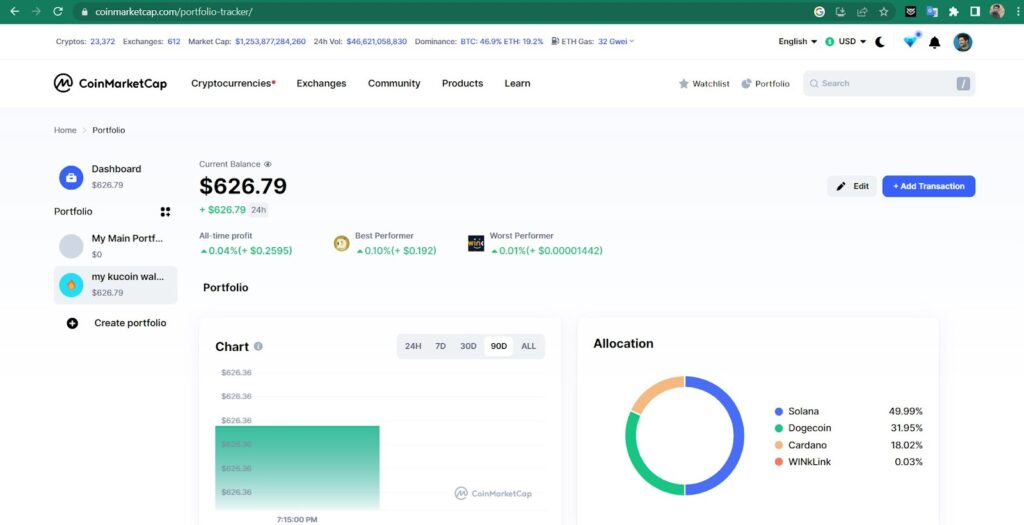Select the 30D chart range
Viewport: 1024px width, 525px height.
(468, 346)
